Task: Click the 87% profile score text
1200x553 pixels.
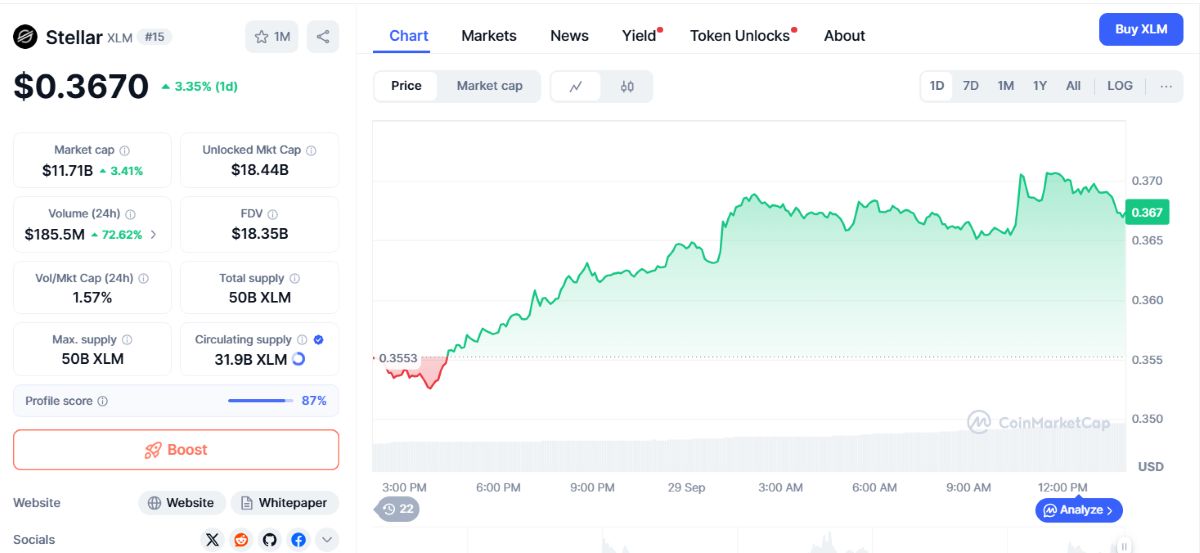Action: click(x=314, y=401)
